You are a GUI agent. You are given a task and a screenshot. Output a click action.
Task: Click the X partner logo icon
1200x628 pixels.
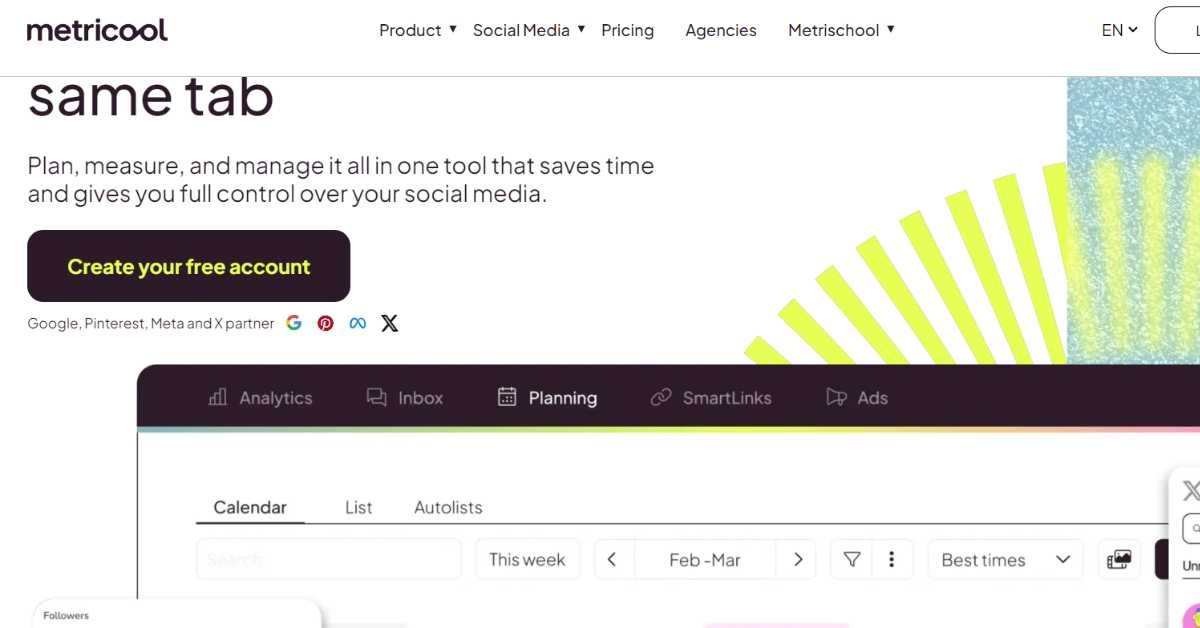click(390, 323)
